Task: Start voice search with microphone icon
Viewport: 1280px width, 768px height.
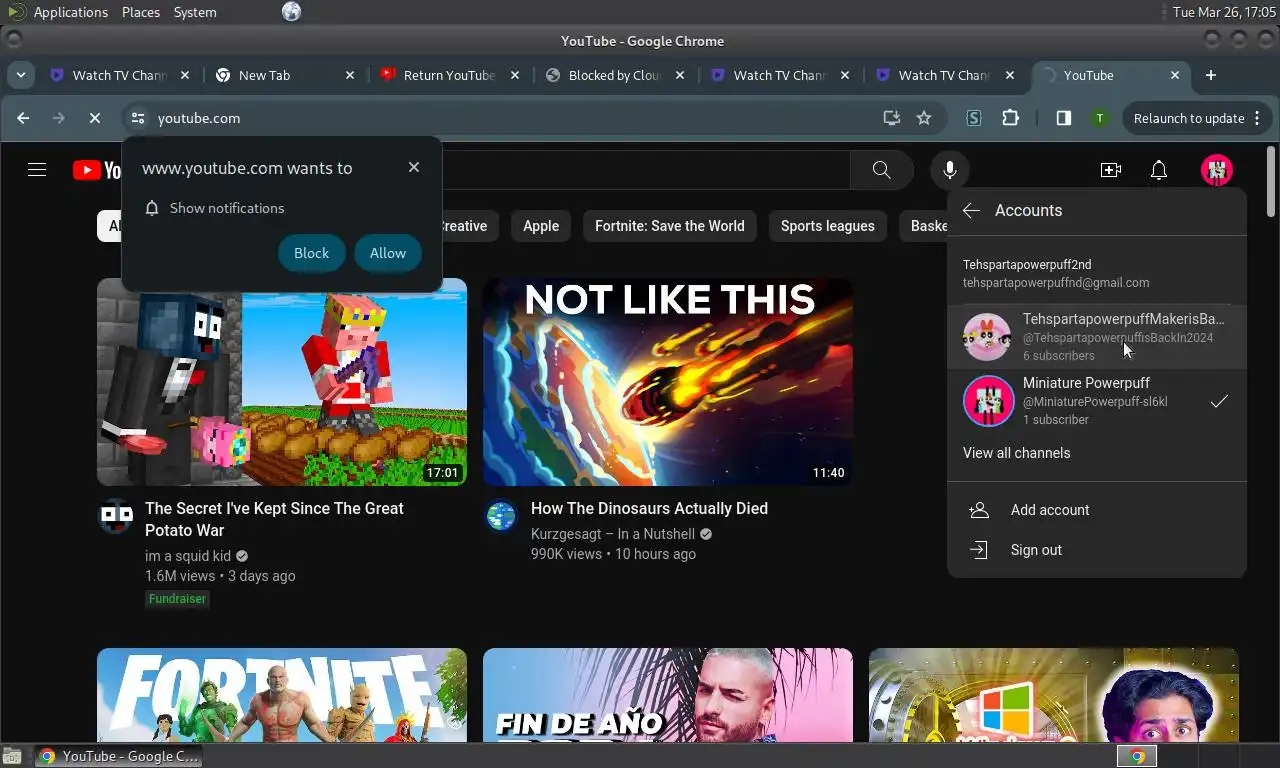Action: [950, 170]
